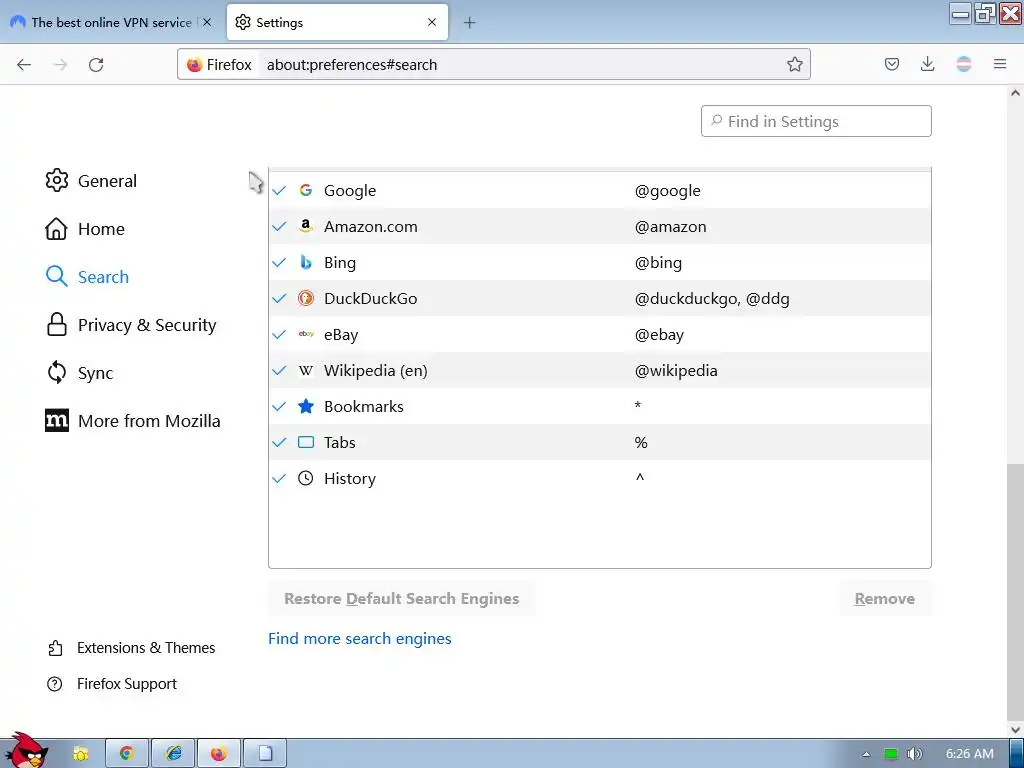Open a new tab with the plus button
Image resolution: width=1024 pixels, height=768 pixels.
469,23
